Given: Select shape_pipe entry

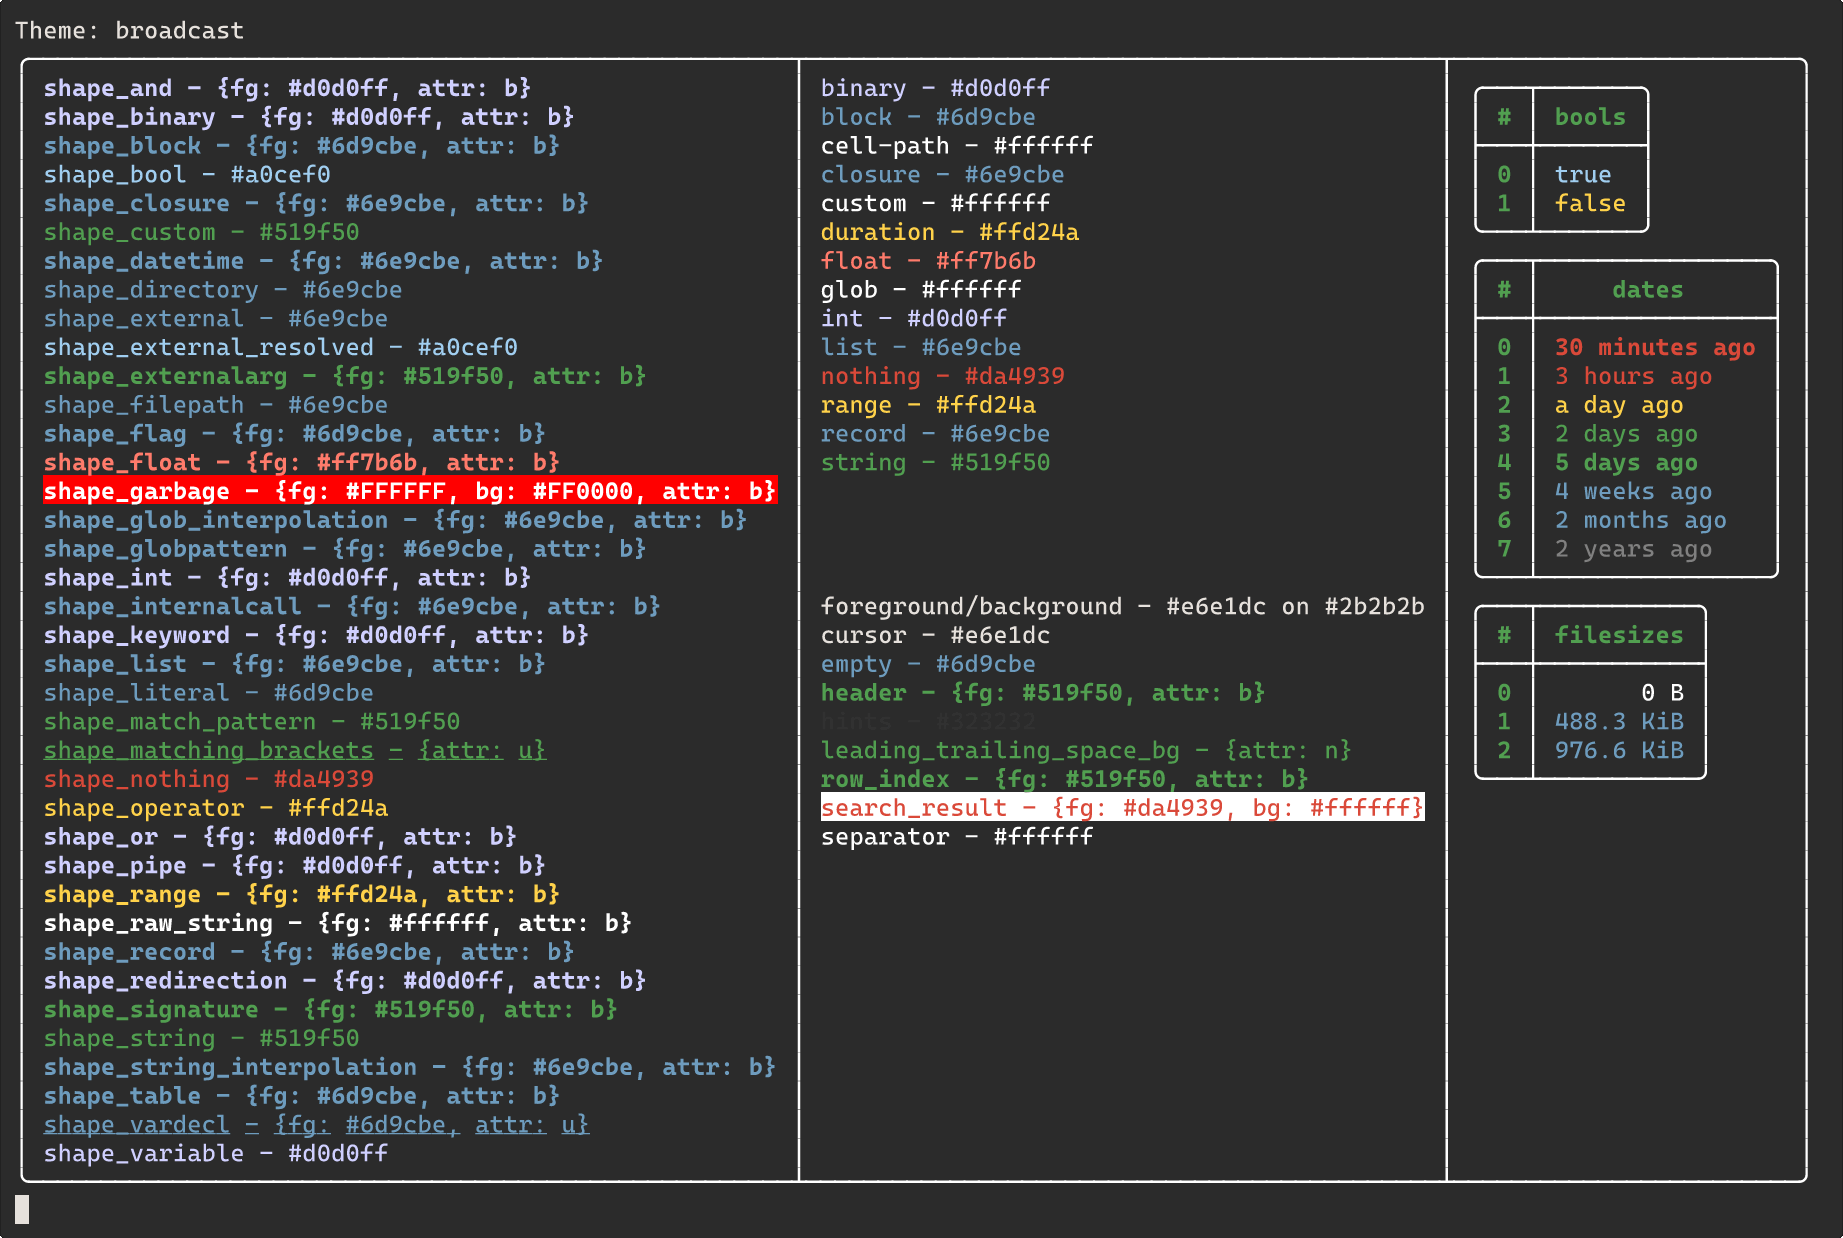Looking at the screenshot, I should [295, 866].
